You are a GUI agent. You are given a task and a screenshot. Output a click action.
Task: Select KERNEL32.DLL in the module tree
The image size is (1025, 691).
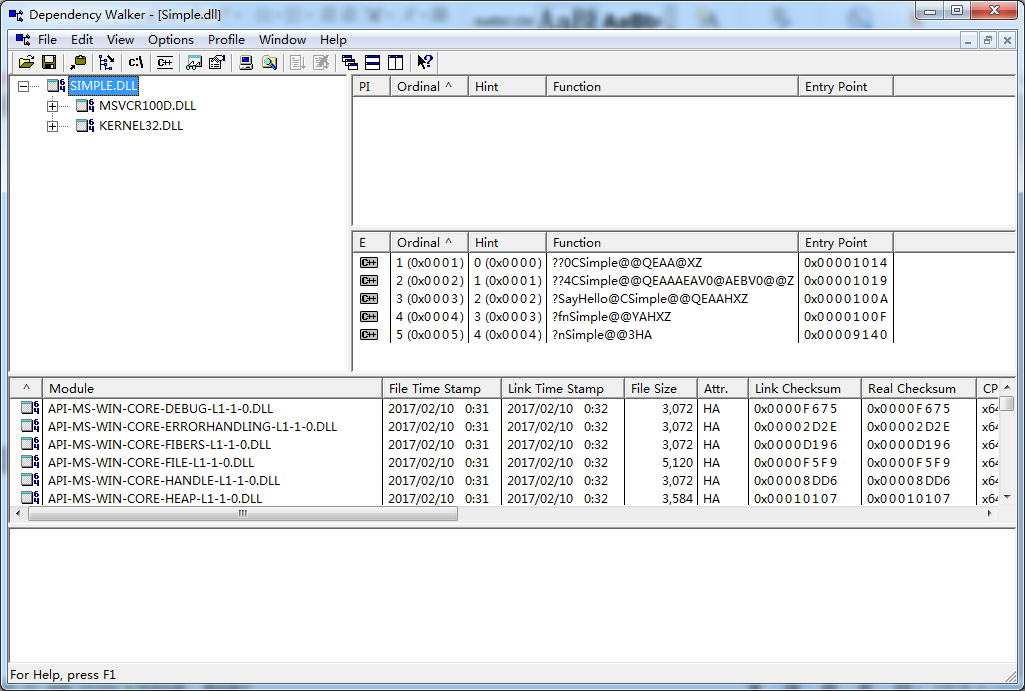click(x=141, y=126)
